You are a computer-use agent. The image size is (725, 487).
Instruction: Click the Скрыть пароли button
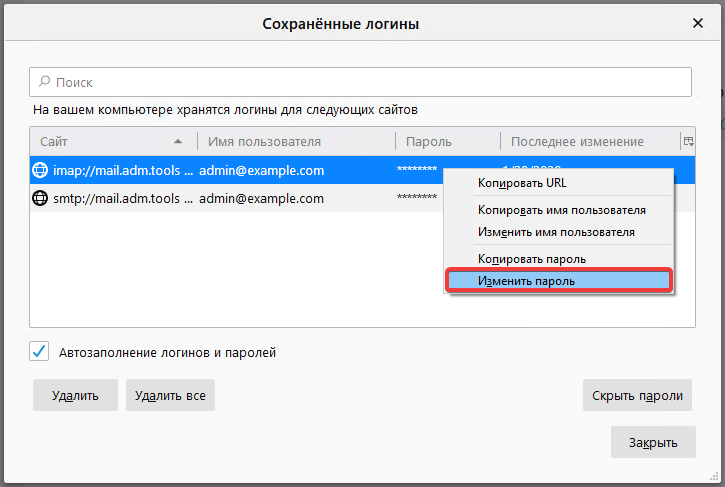pos(637,395)
